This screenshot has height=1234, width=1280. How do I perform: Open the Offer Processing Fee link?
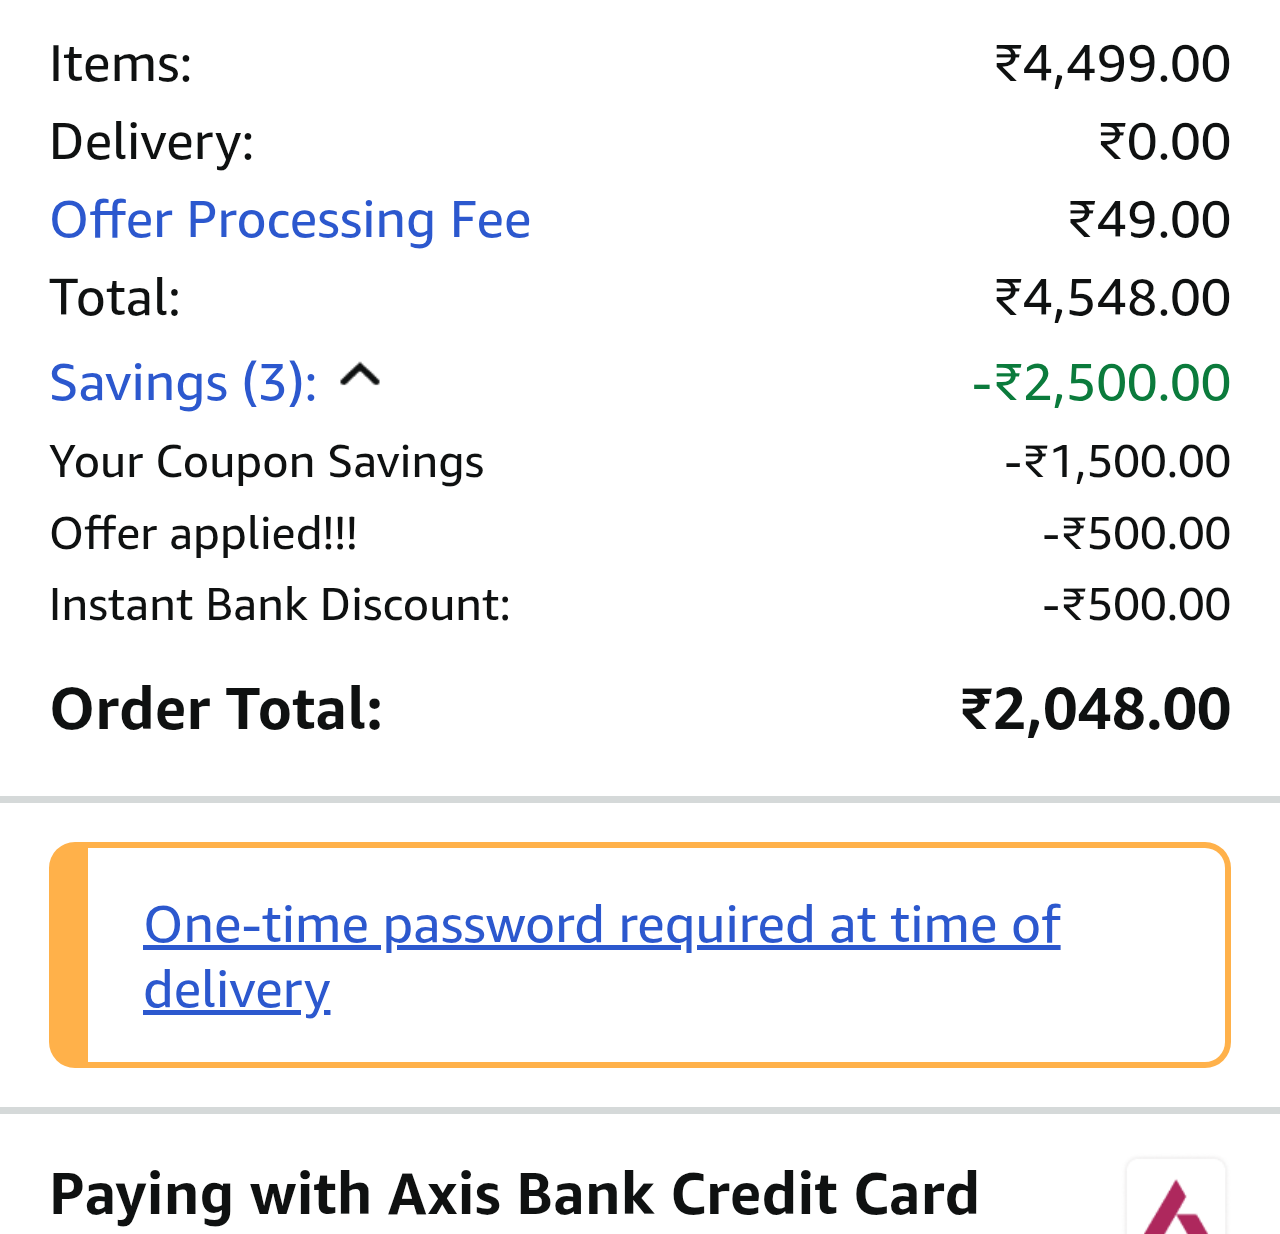tap(290, 220)
